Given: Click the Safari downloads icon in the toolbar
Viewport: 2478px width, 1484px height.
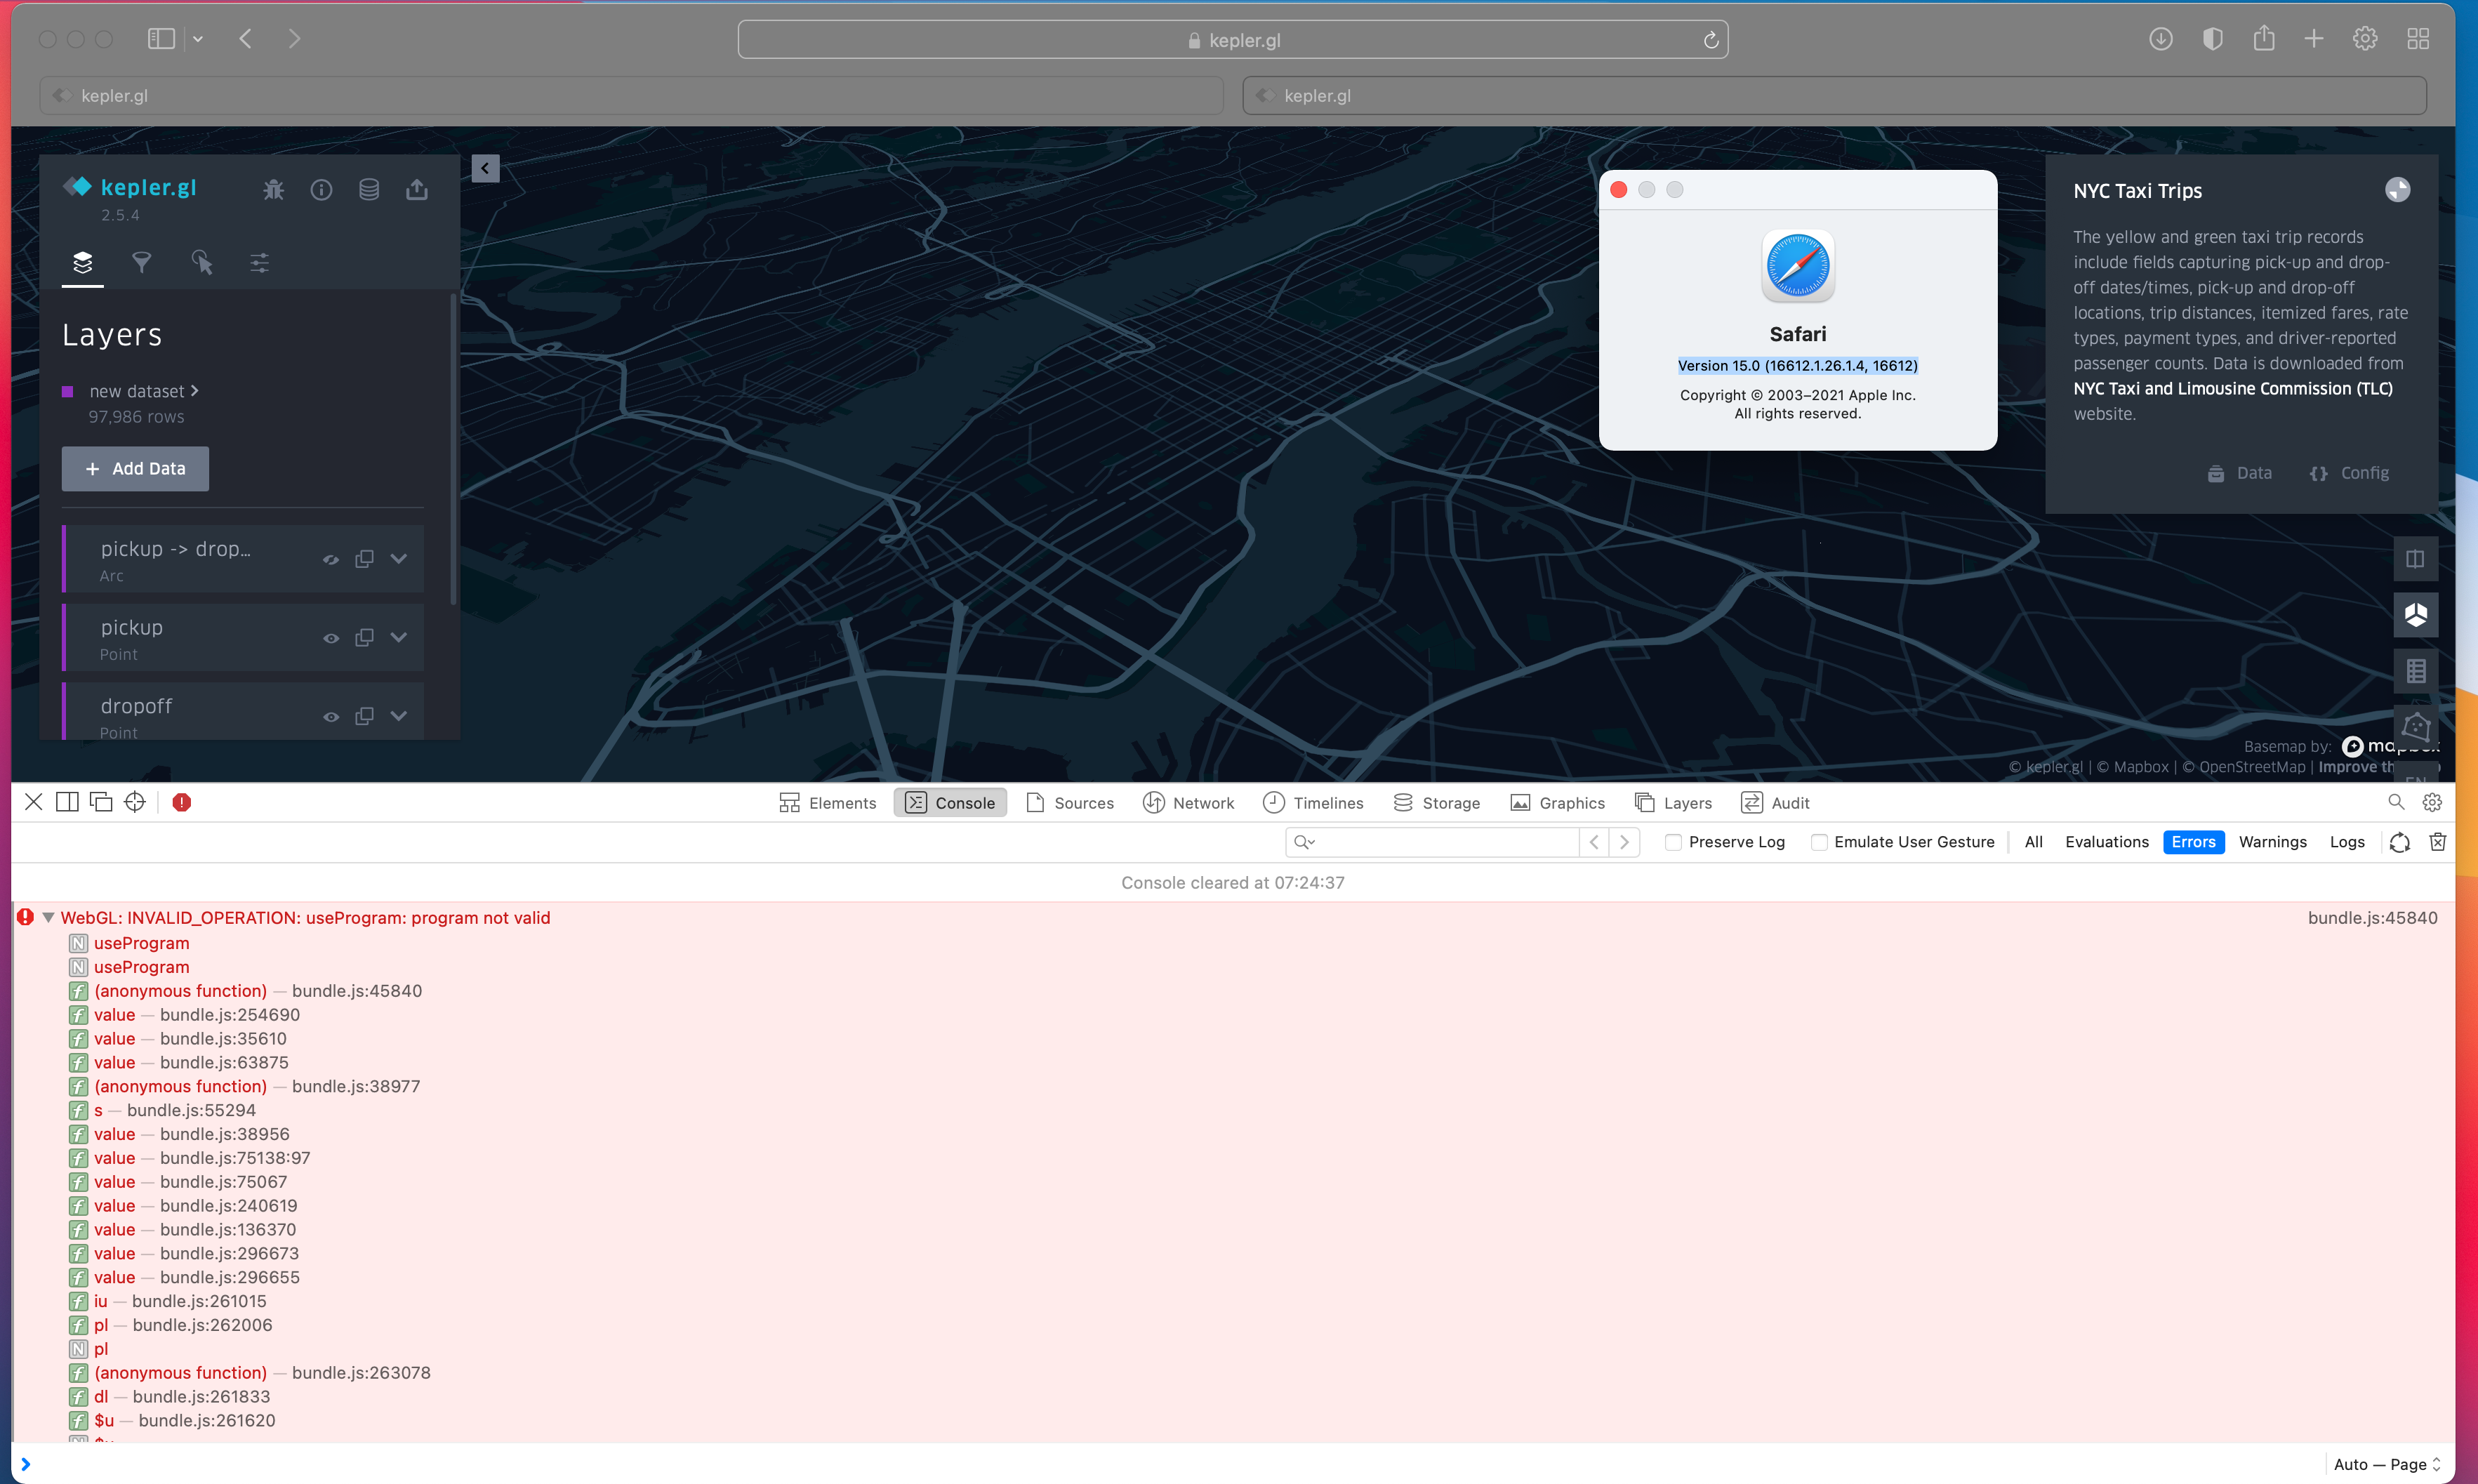Looking at the screenshot, I should pos(2161,39).
